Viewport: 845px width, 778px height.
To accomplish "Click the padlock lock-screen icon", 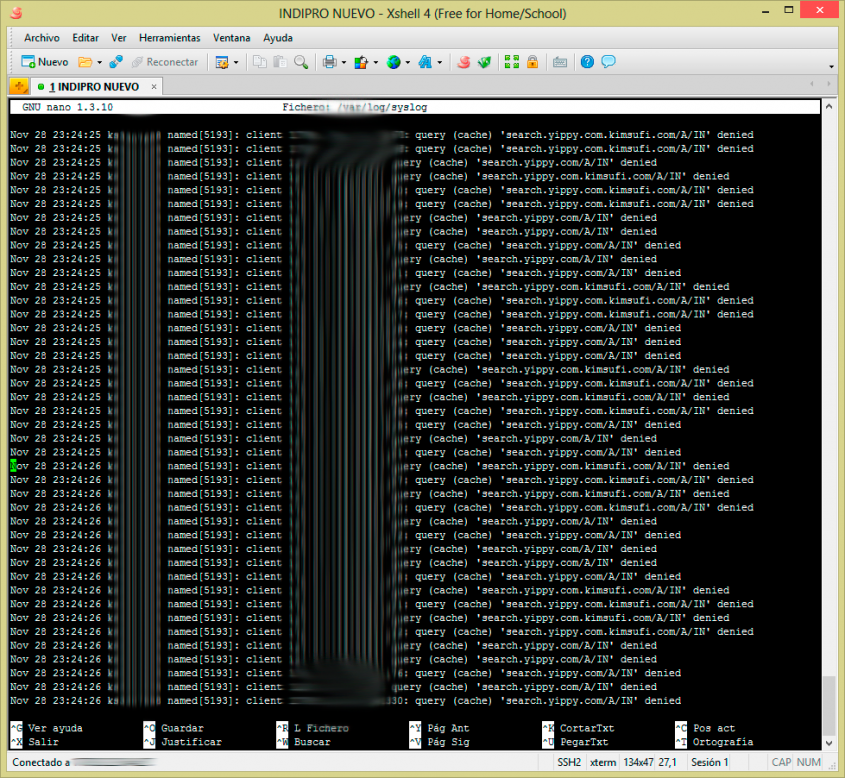I will tap(532, 62).
